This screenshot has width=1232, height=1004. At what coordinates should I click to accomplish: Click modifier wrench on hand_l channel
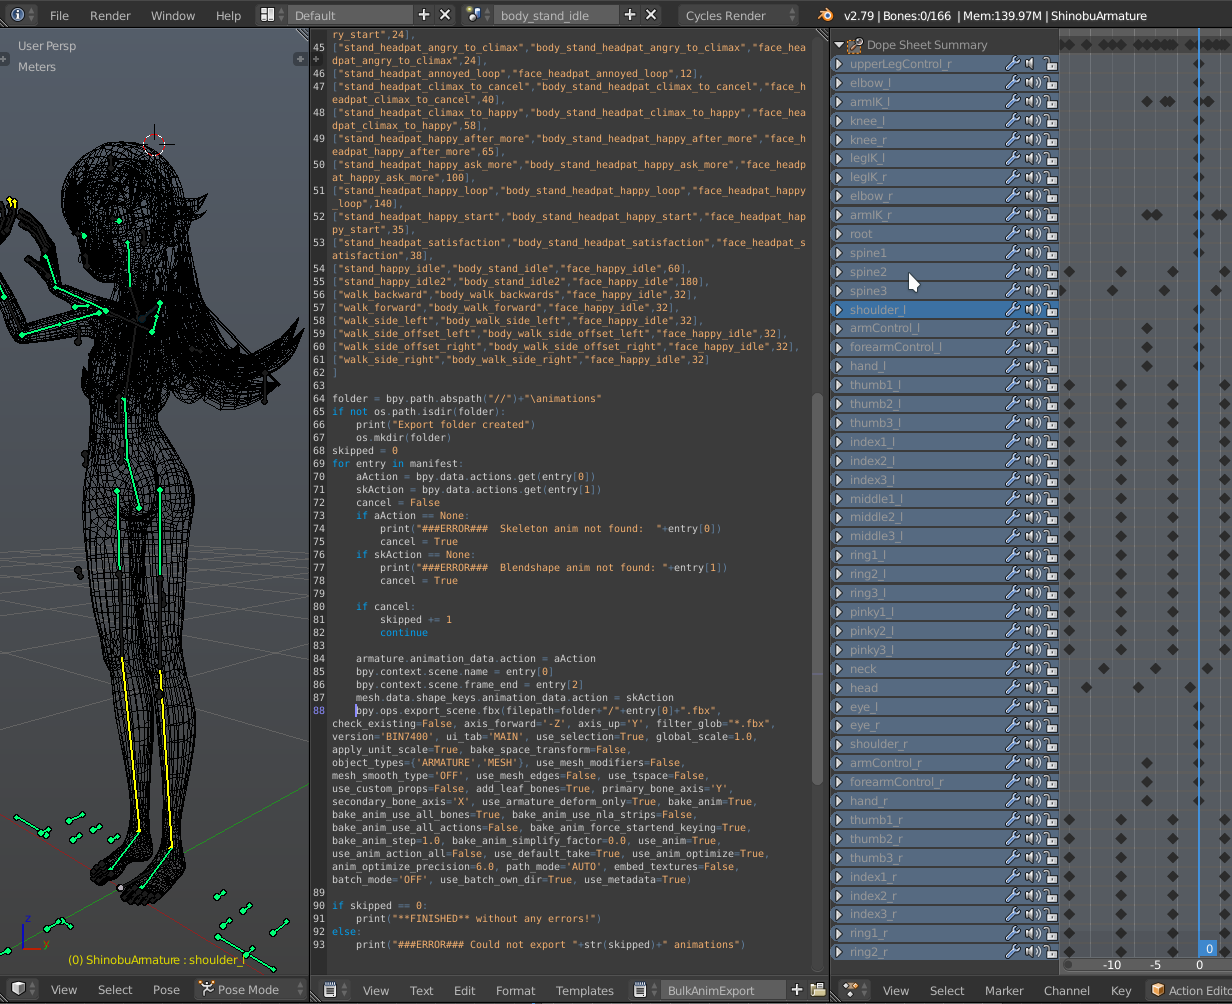tap(1012, 366)
